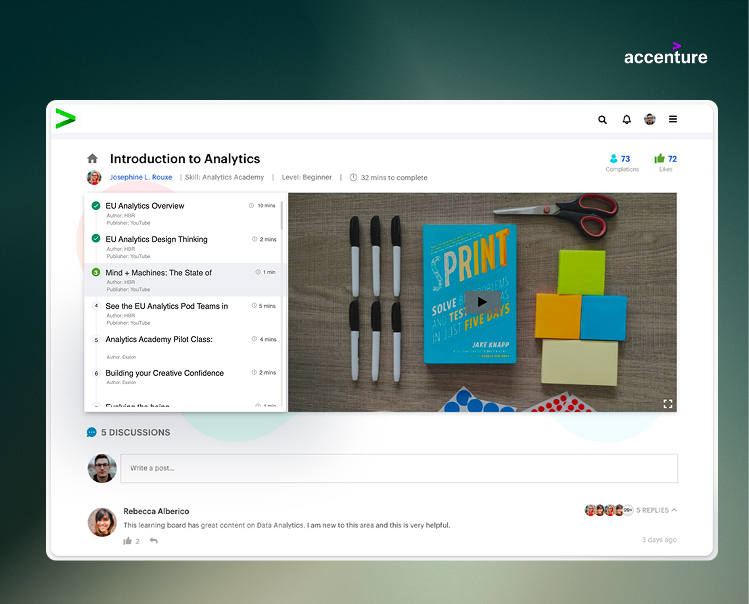Go home via the house icon
Image resolution: width=749 pixels, height=604 pixels.
pos(92,158)
